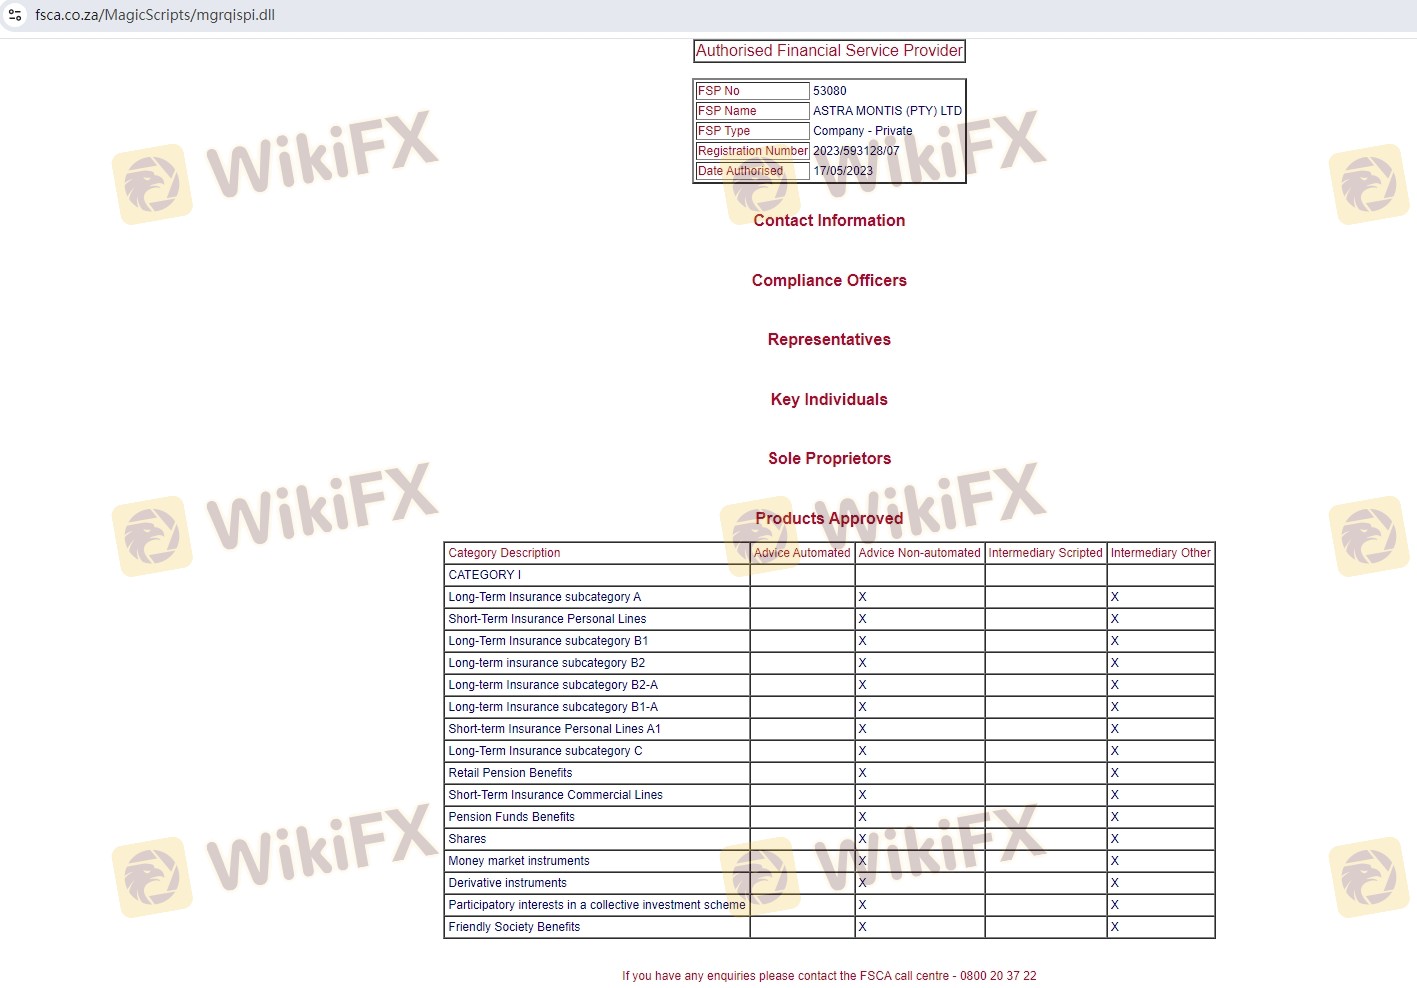Screen dimensions: 1417x988
Task: Select the date 17/05/2023
Action: point(843,171)
